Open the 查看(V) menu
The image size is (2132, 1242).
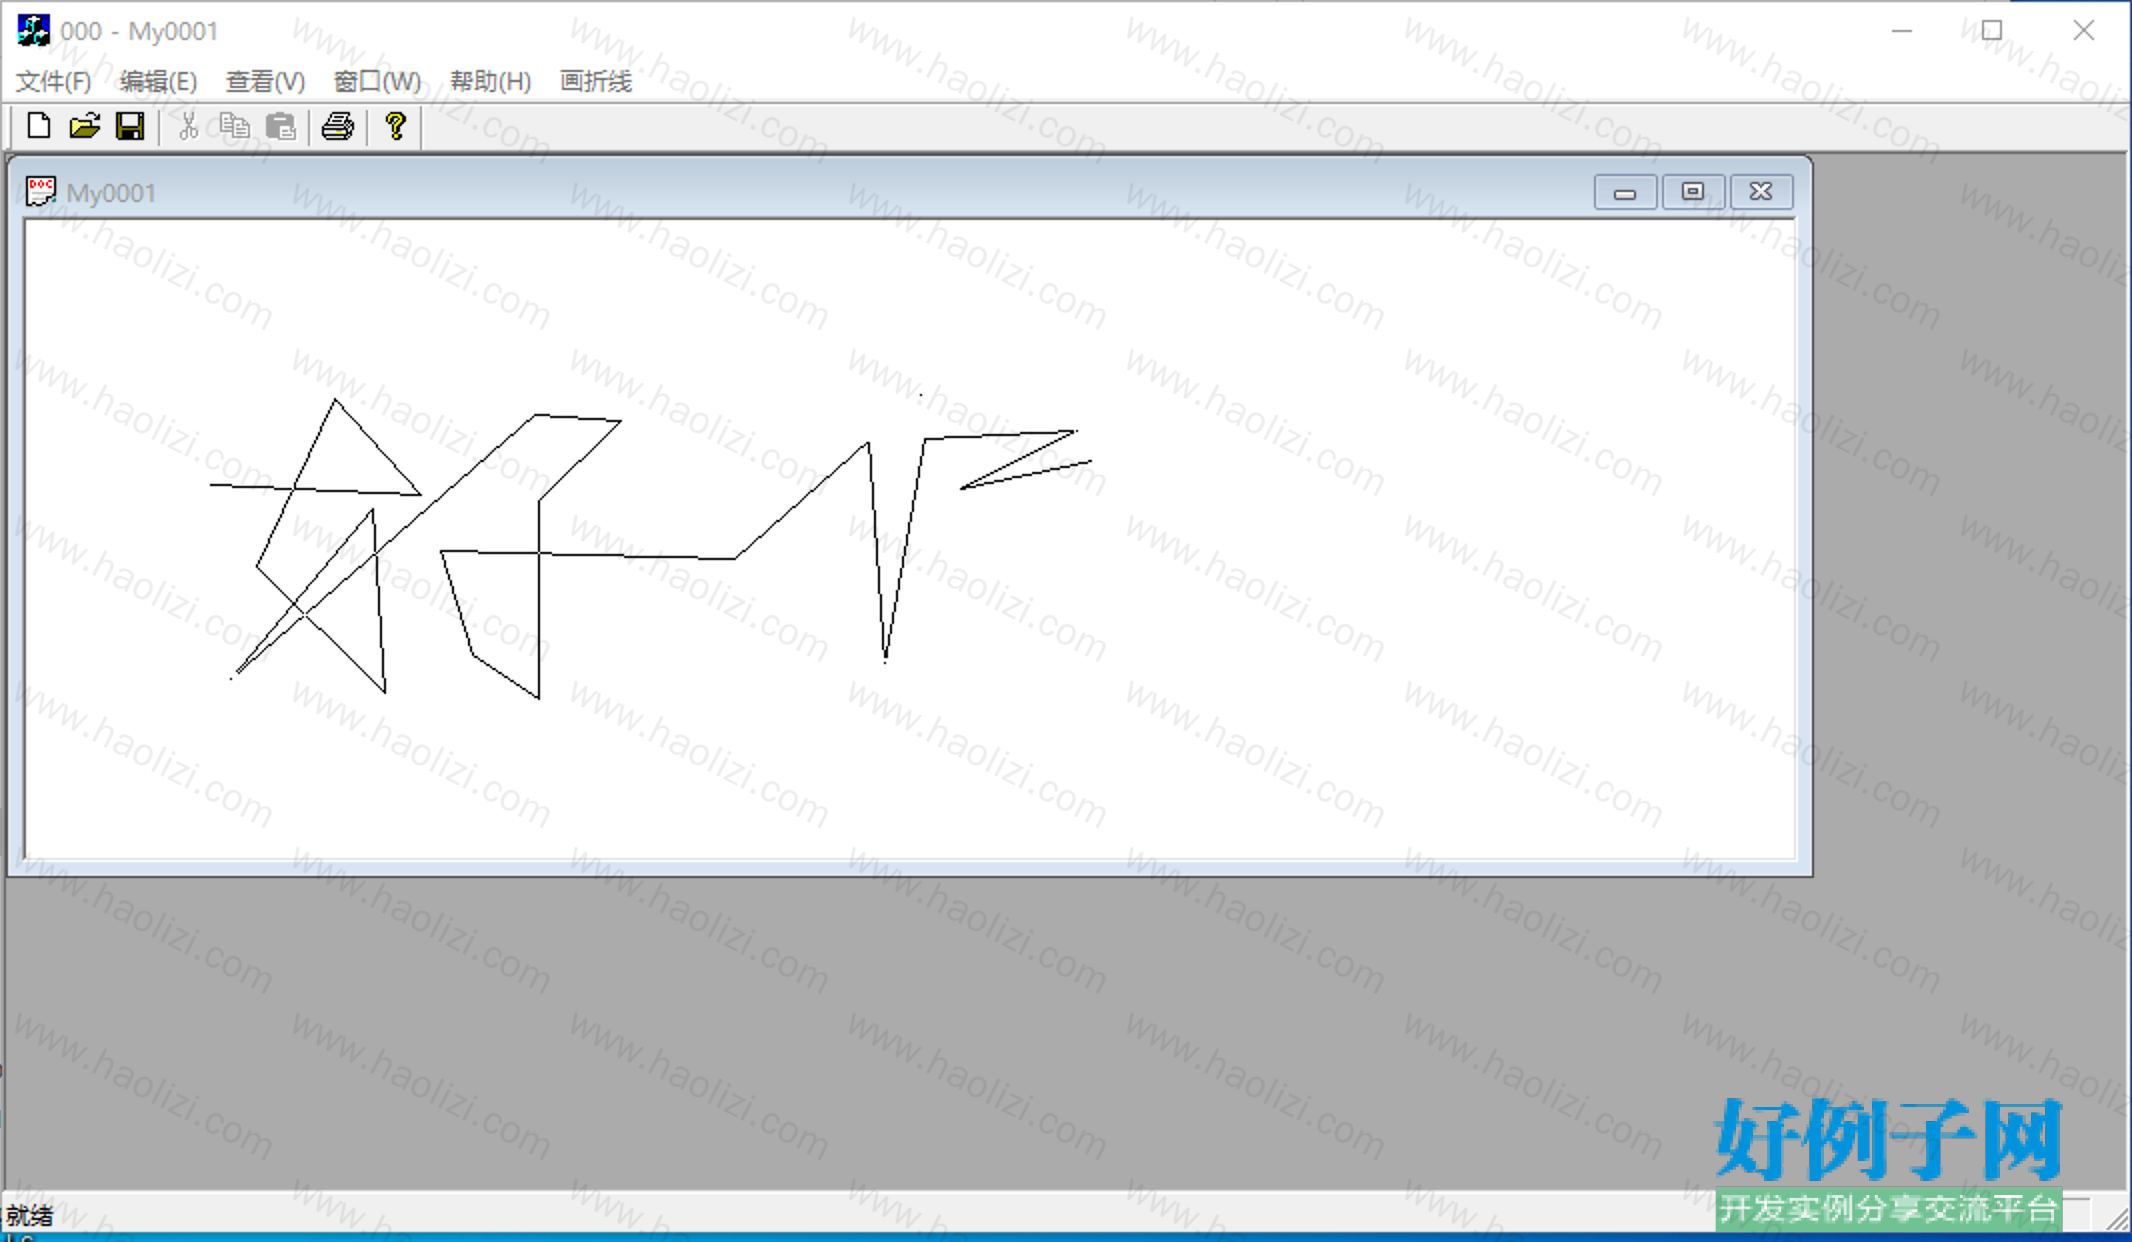click(265, 81)
